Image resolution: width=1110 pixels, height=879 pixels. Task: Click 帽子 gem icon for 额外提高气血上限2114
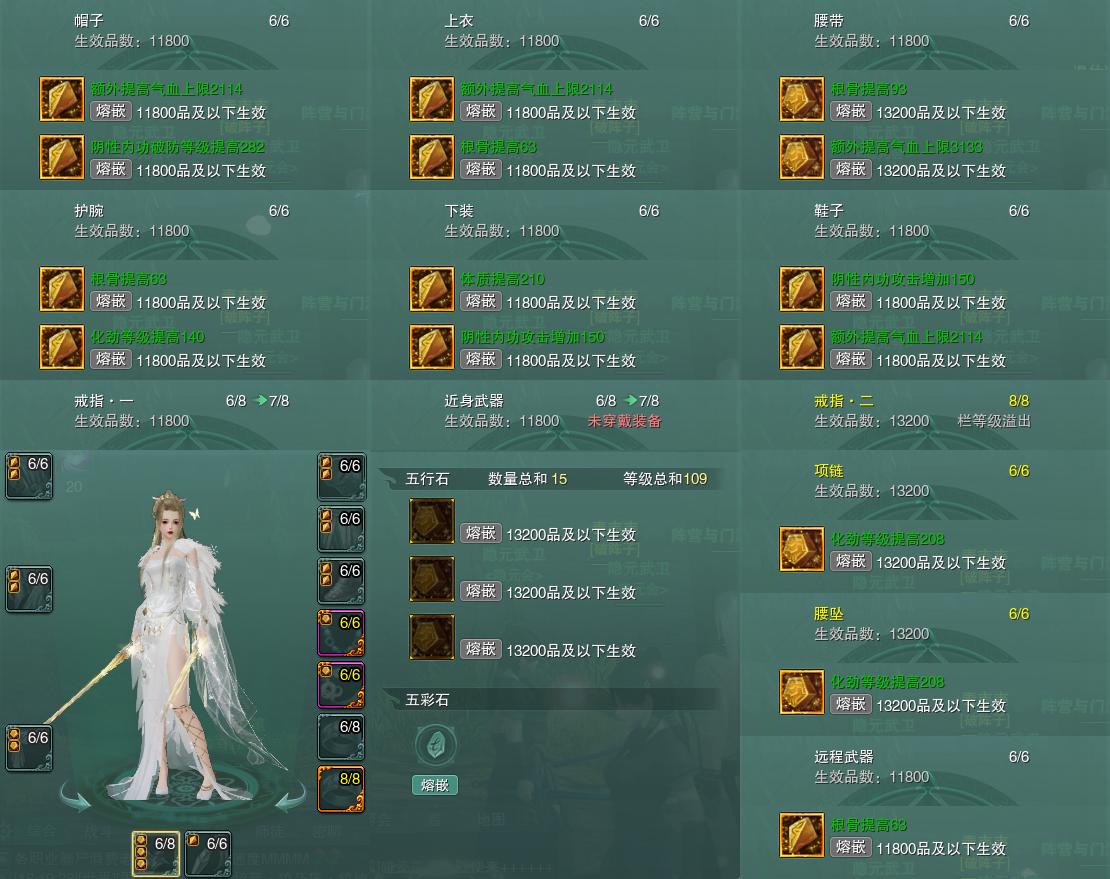pos(62,99)
